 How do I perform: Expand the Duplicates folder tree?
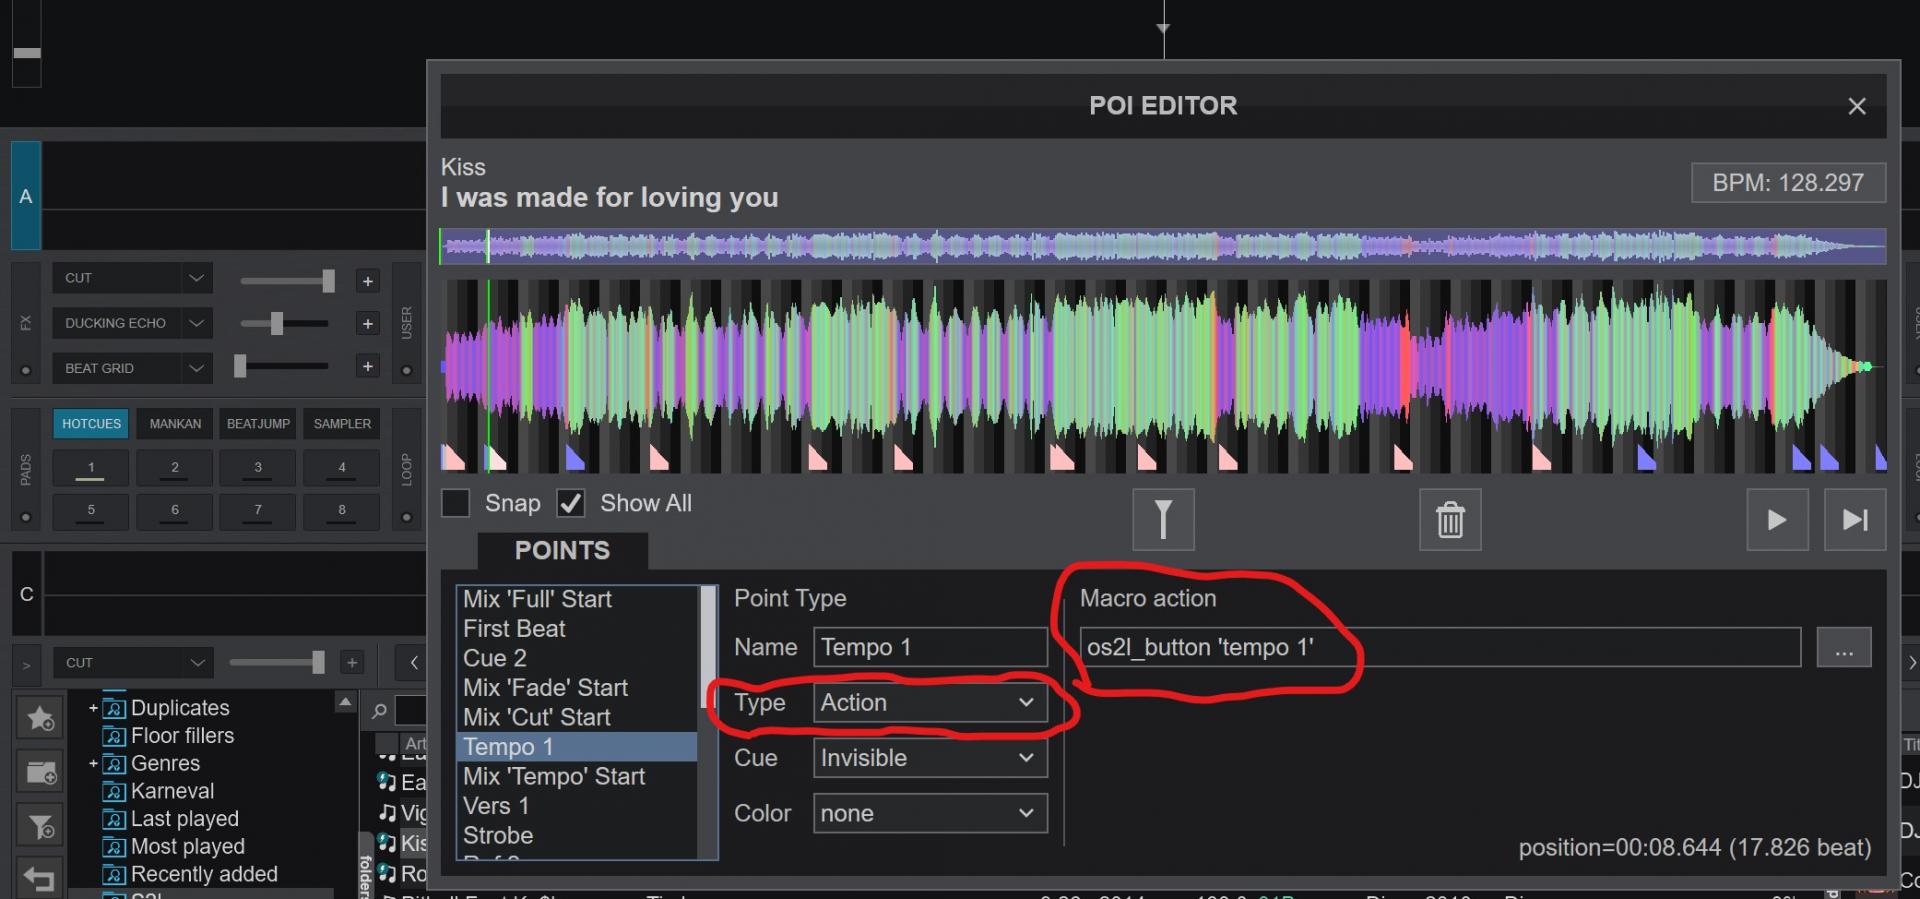(93, 708)
